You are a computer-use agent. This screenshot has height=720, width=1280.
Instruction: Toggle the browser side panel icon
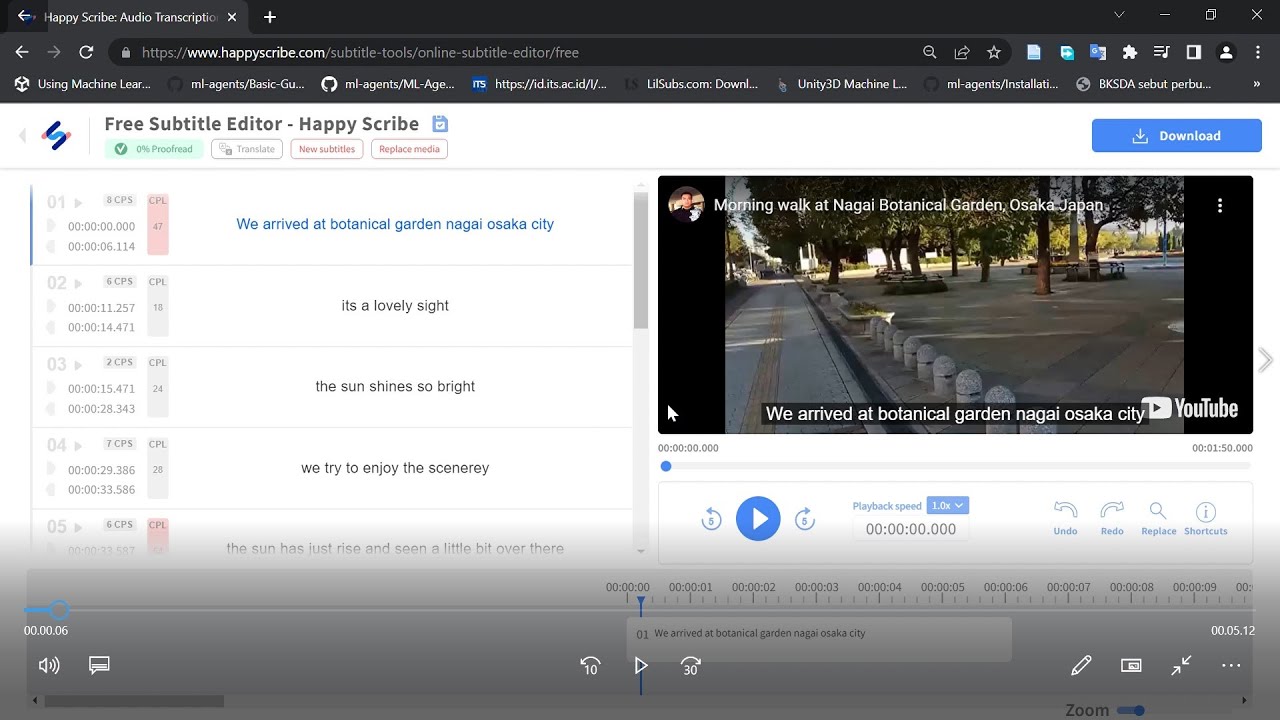[1193, 52]
